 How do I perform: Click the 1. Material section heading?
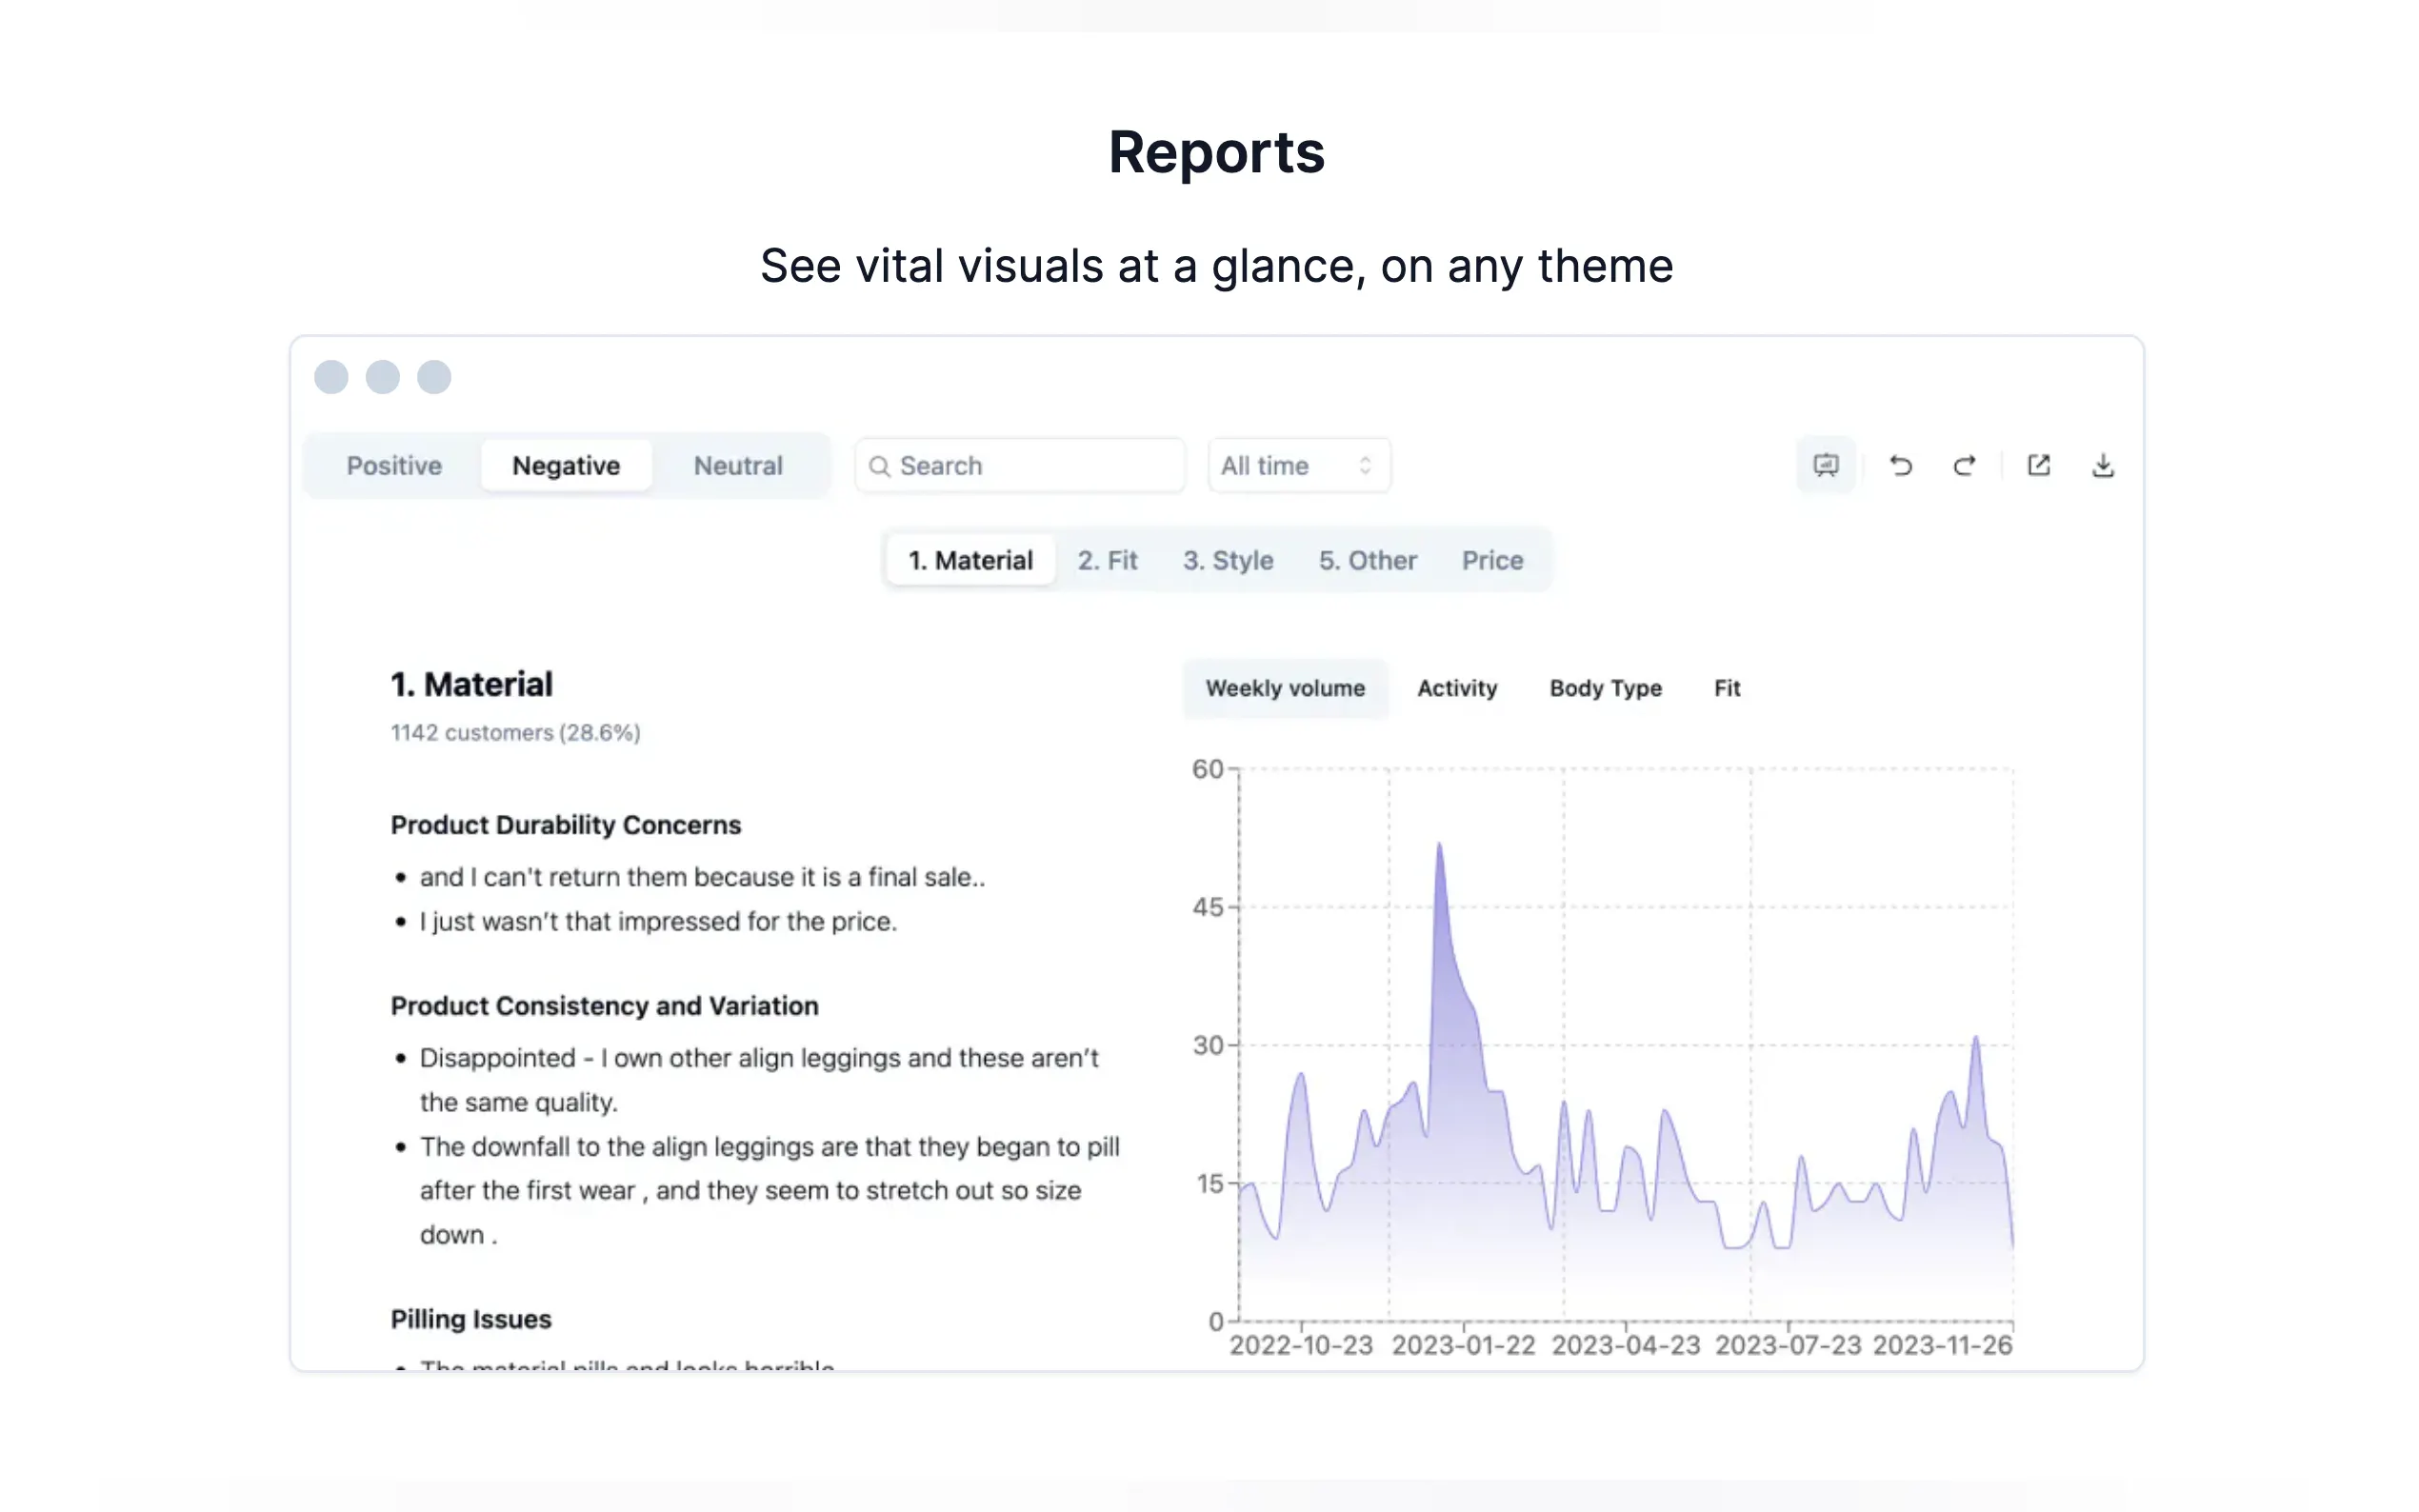click(x=471, y=684)
